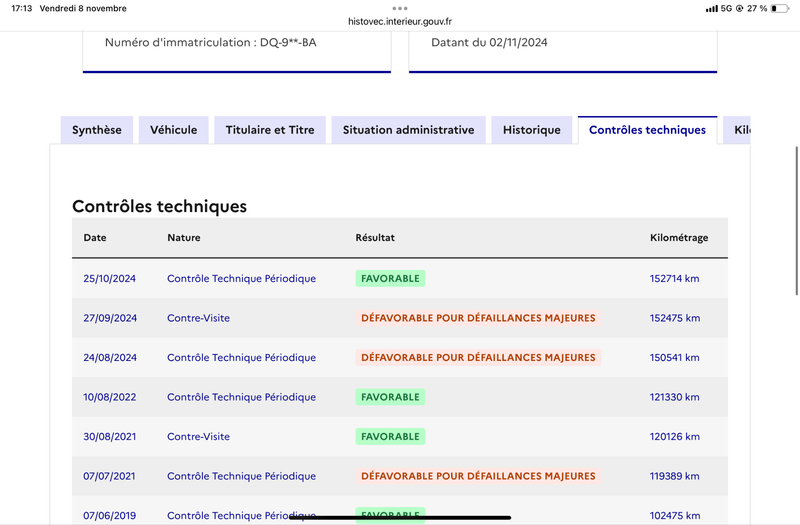The image size is (800, 525).
Task: Click Contre-Visite in the 30/08/2021 row
Action: pos(198,437)
